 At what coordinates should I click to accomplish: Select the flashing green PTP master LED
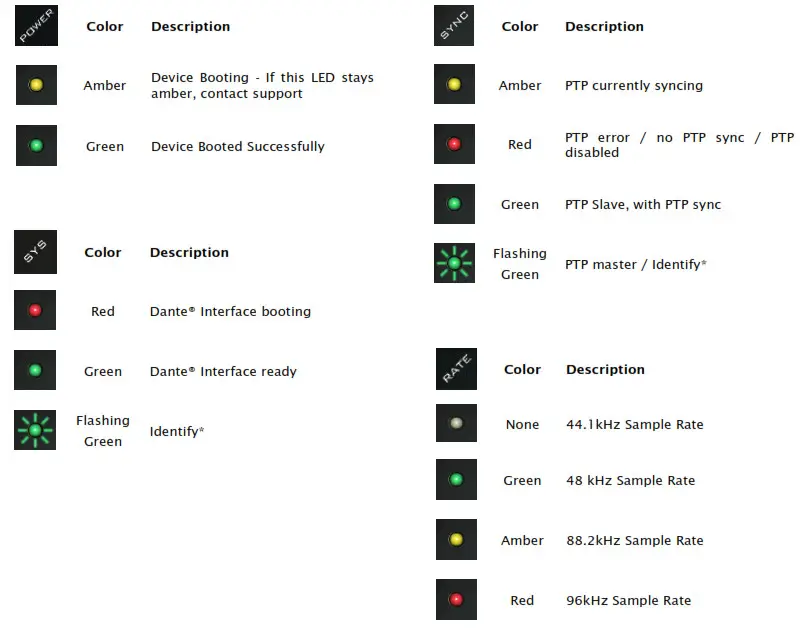(454, 263)
